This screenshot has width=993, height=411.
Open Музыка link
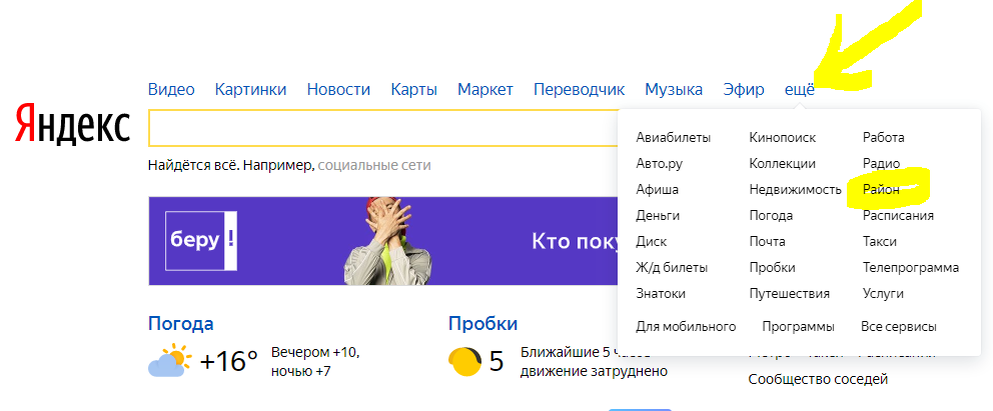[x=674, y=89]
